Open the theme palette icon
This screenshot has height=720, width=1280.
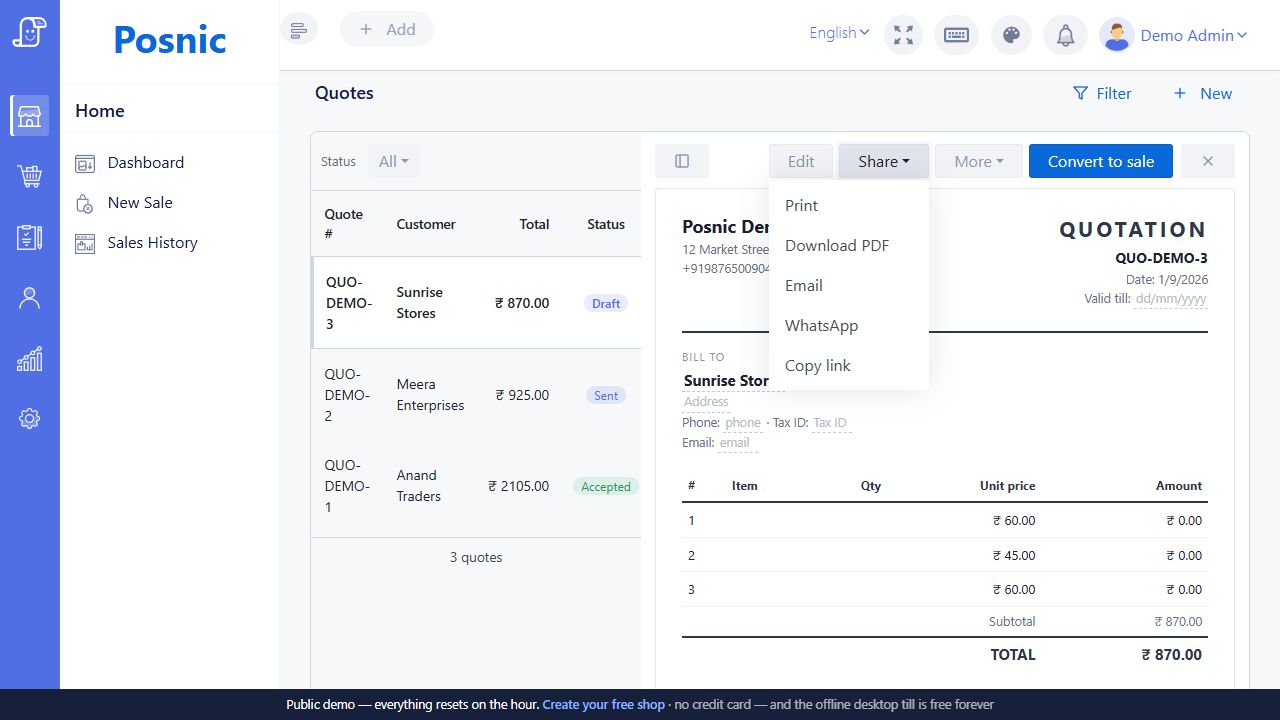[1011, 35]
